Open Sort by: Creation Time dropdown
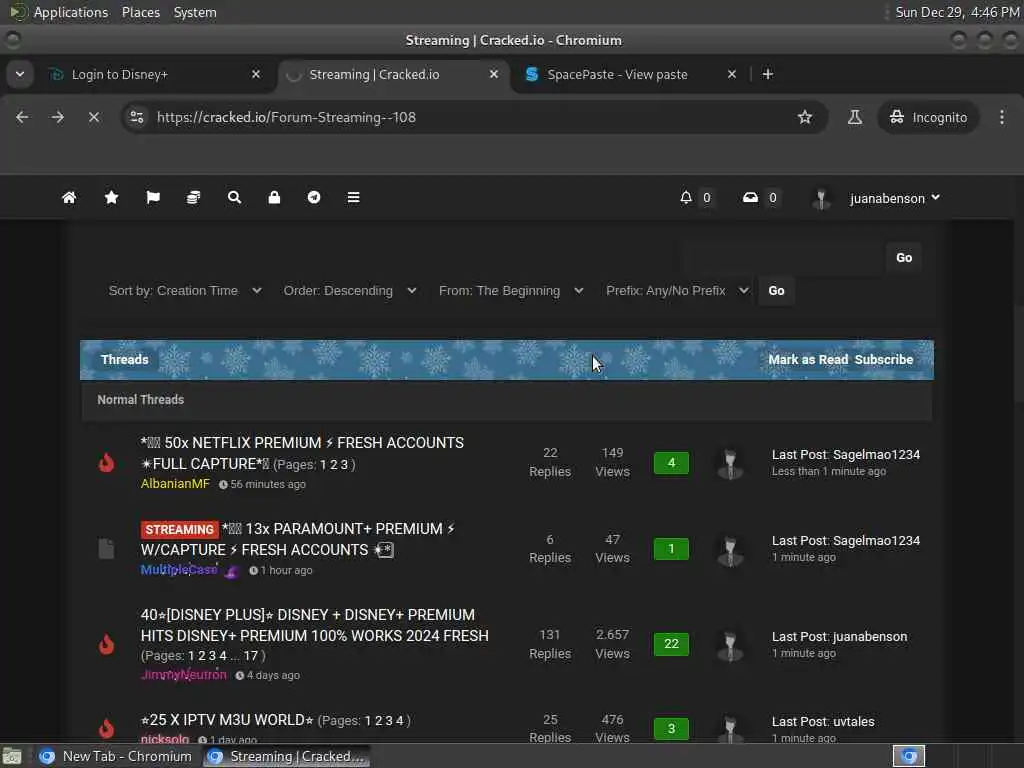This screenshot has height=768, width=1024. pyautogui.click(x=185, y=291)
